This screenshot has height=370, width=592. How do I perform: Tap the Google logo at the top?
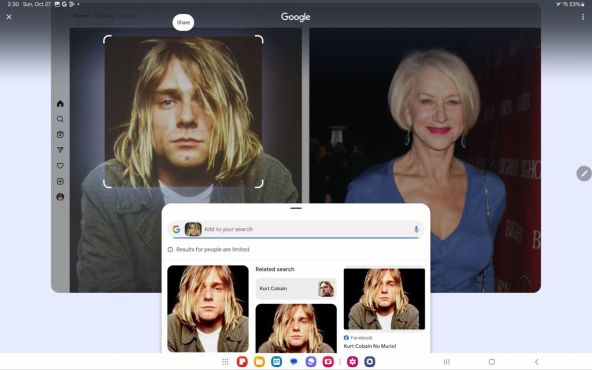coord(296,17)
